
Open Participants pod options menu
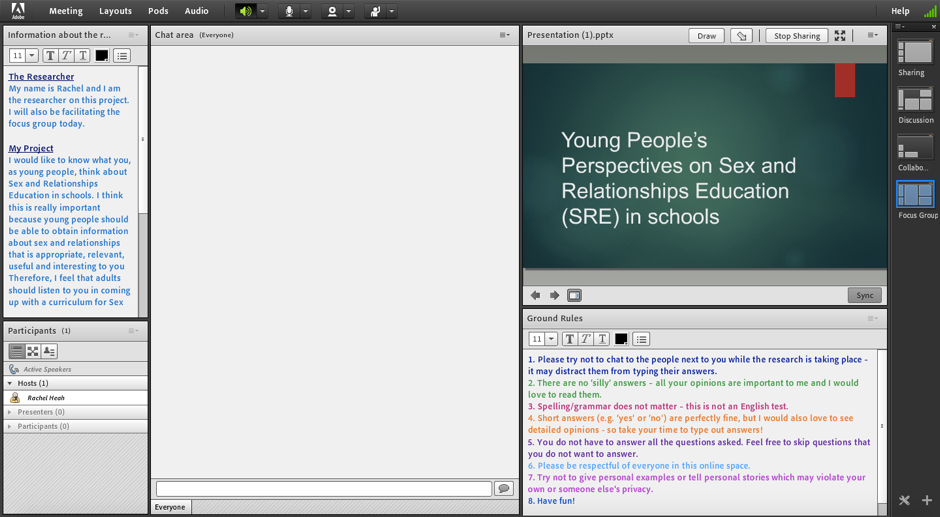click(x=133, y=330)
